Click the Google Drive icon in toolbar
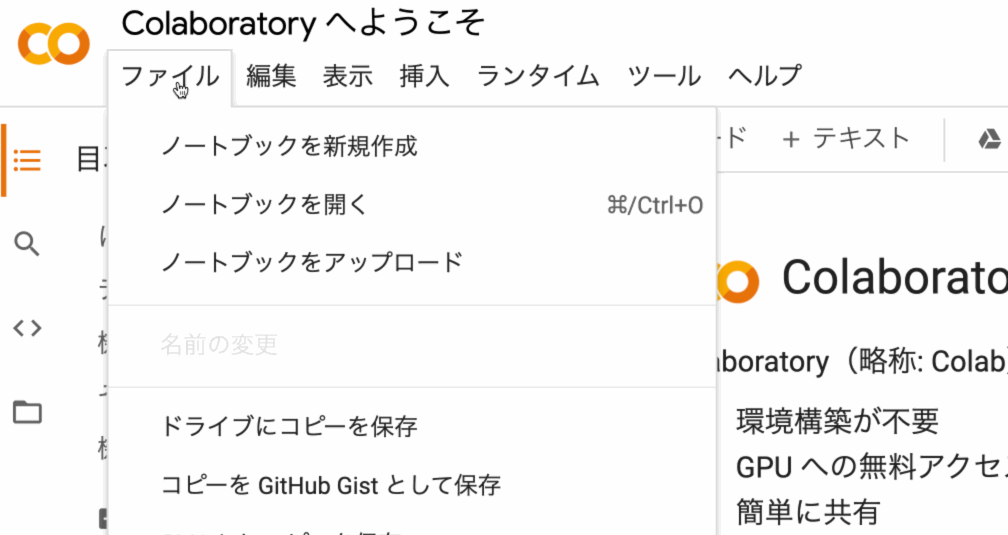1008x535 pixels. click(989, 139)
